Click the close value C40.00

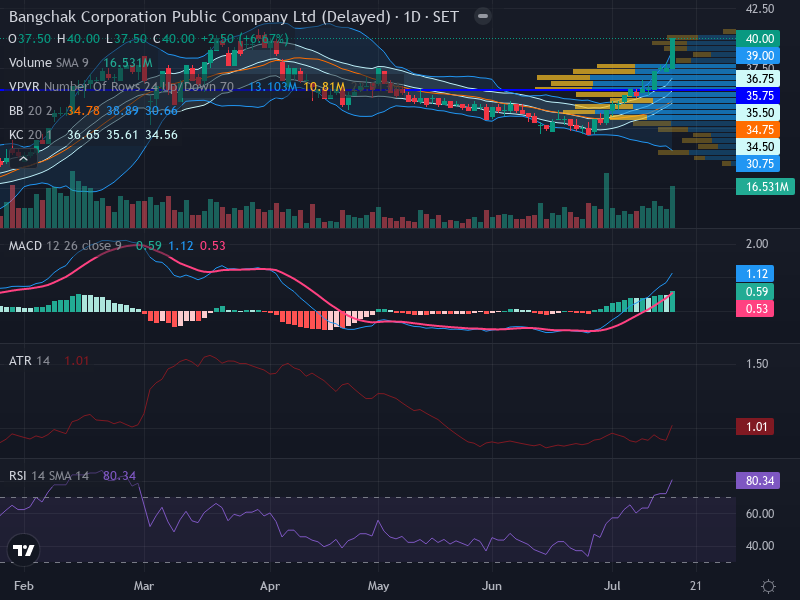(174, 39)
